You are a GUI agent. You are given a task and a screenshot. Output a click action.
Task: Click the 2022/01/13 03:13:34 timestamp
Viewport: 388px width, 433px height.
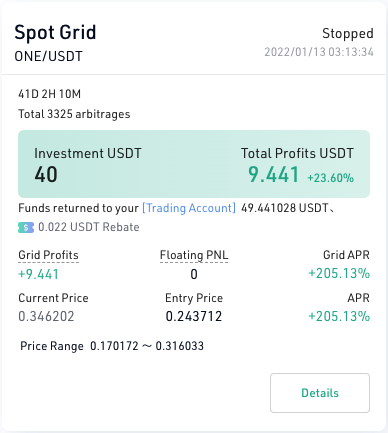(319, 52)
